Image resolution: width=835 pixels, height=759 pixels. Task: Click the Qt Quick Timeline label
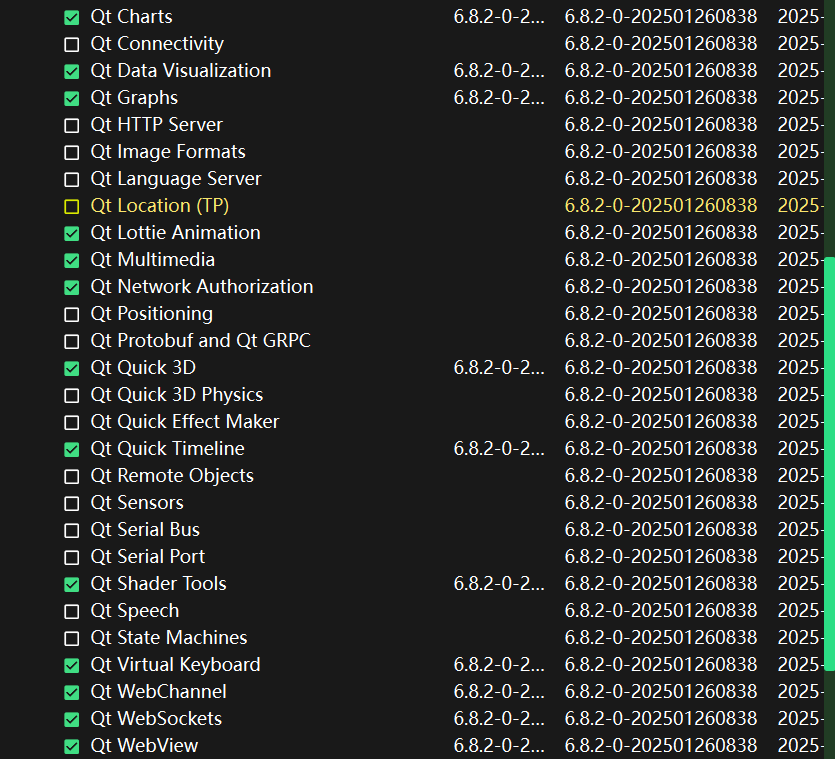(x=168, y=448)
